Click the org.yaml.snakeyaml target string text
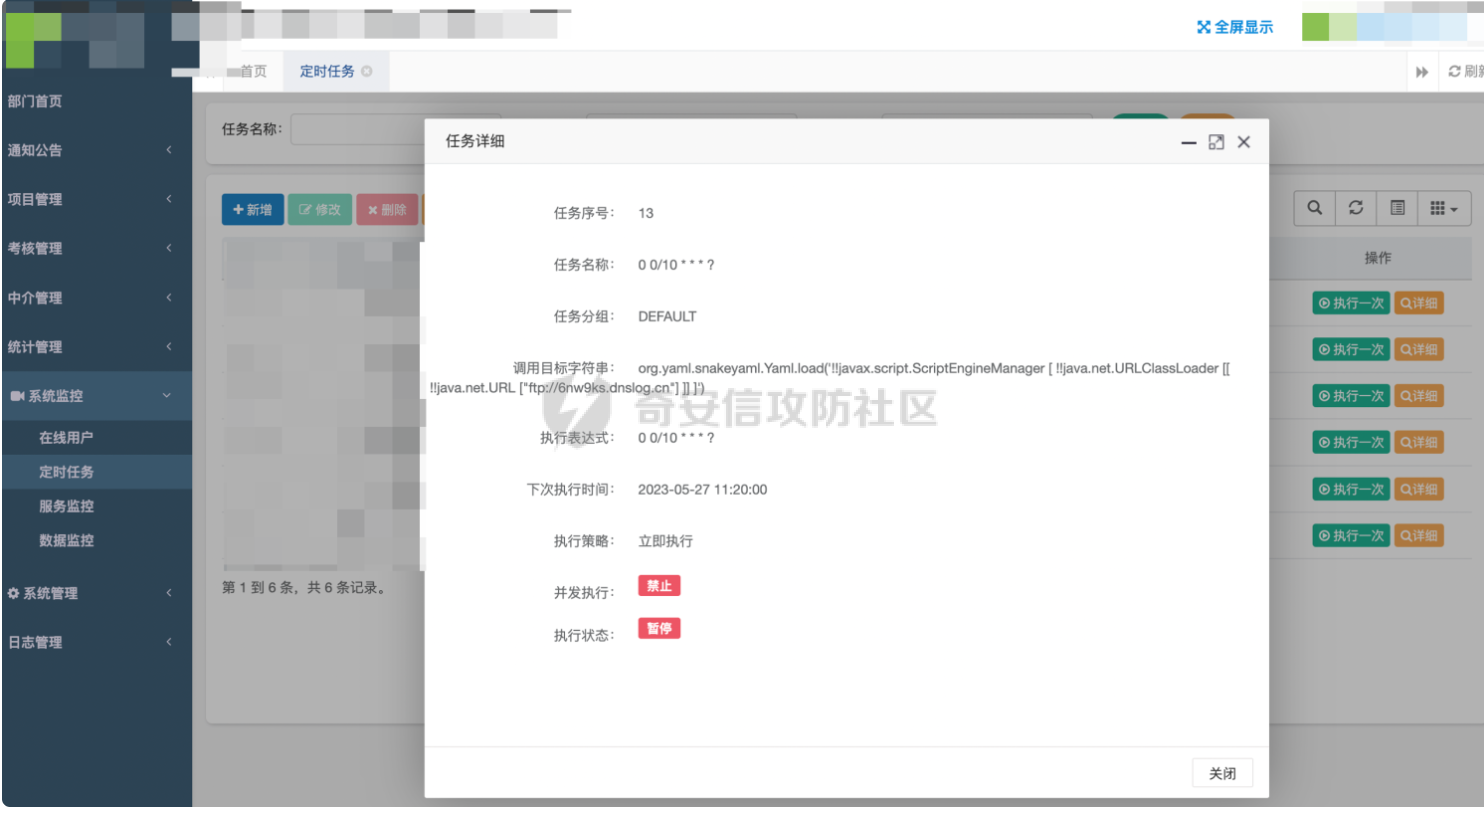Viewport: 1484px width, 814px height. tap(830, 378)
